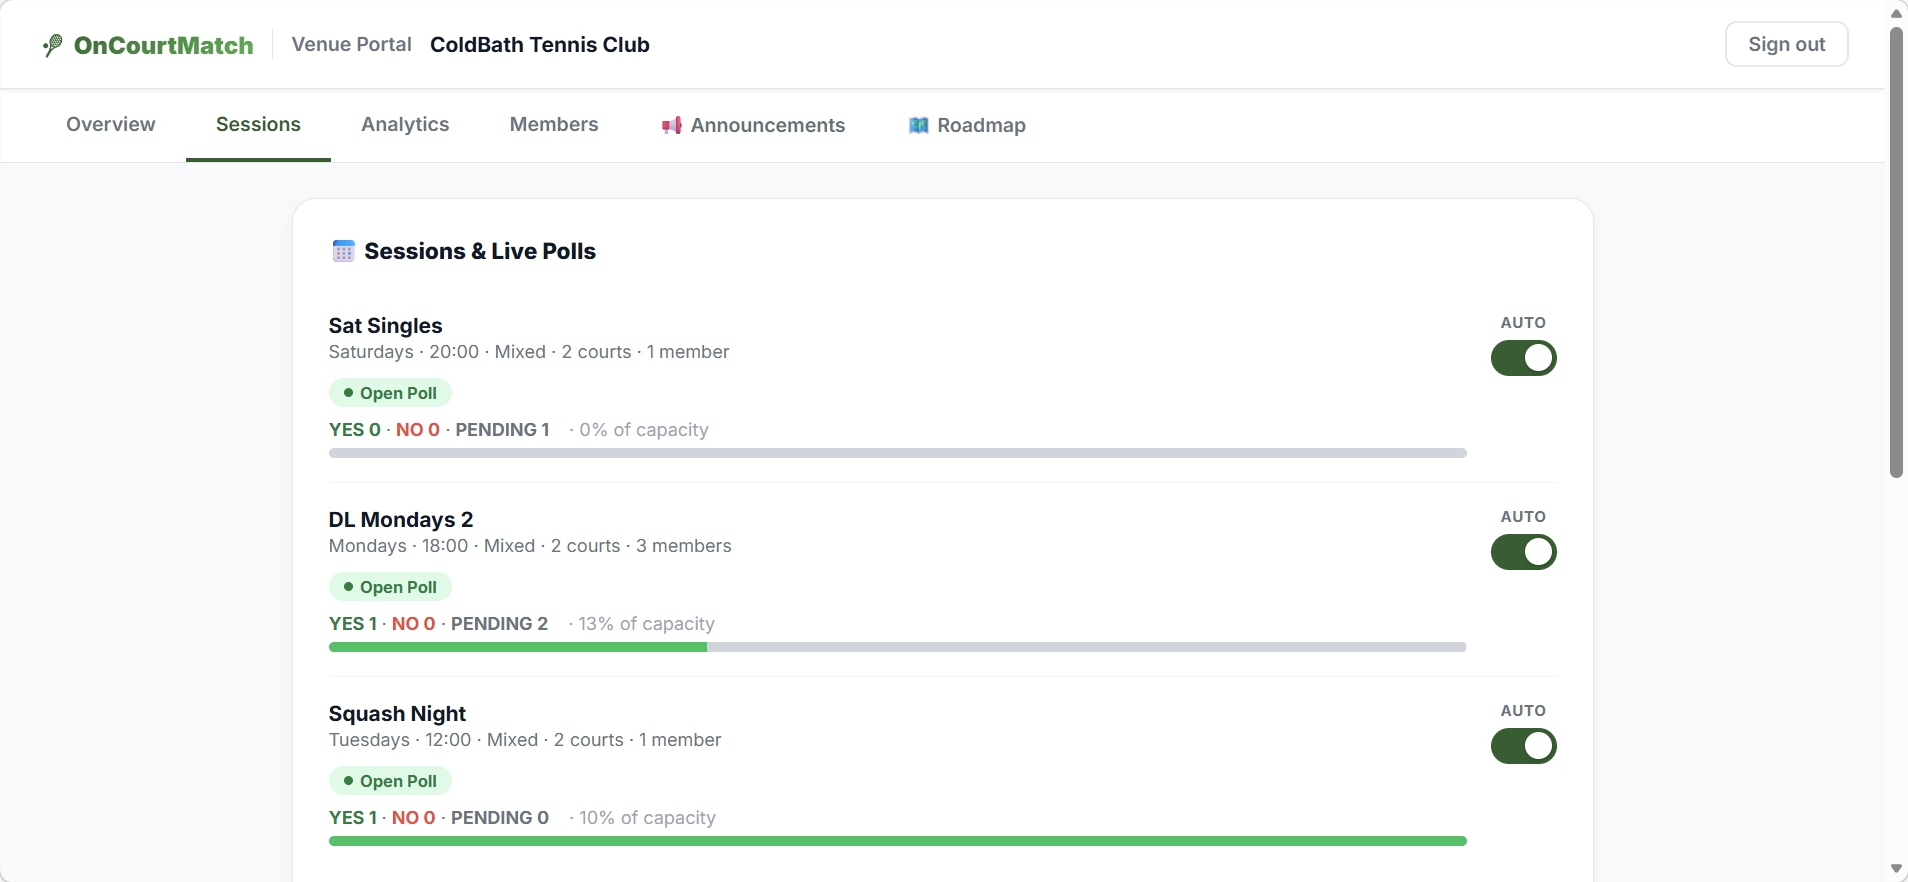
Task: Select the Sessions tab
Action: tap(258, 124)
